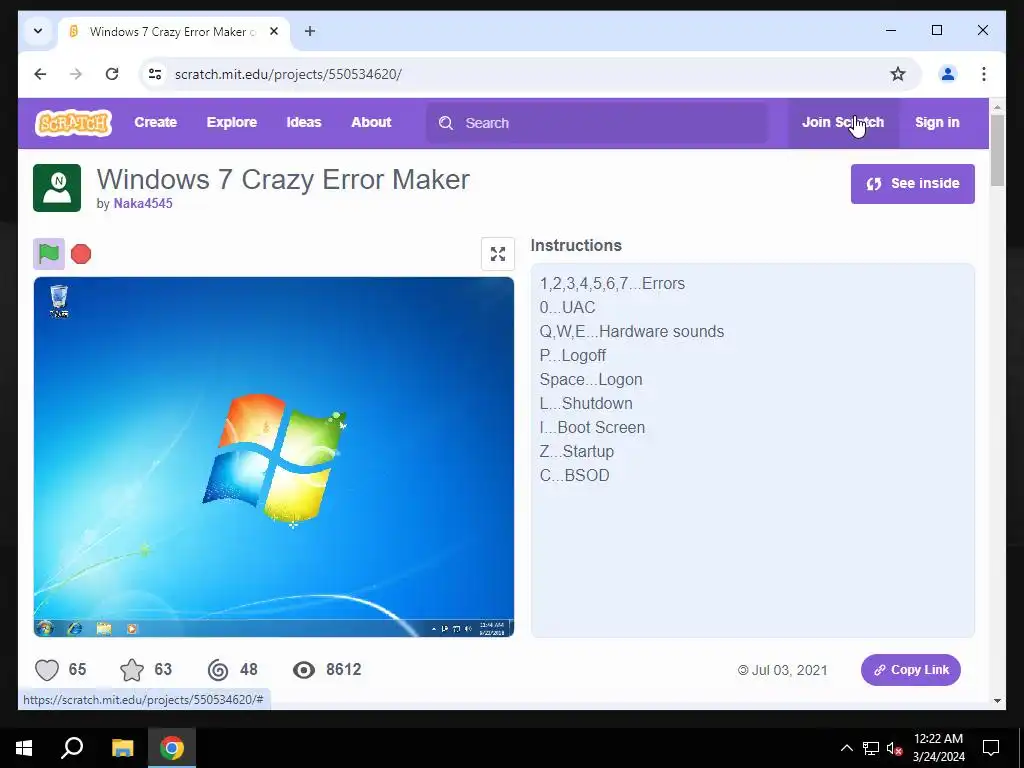Image resolution: width=1024 pixels, height=768 pixels.
Task: Open the Explore menu item
Action: point(232,122)
